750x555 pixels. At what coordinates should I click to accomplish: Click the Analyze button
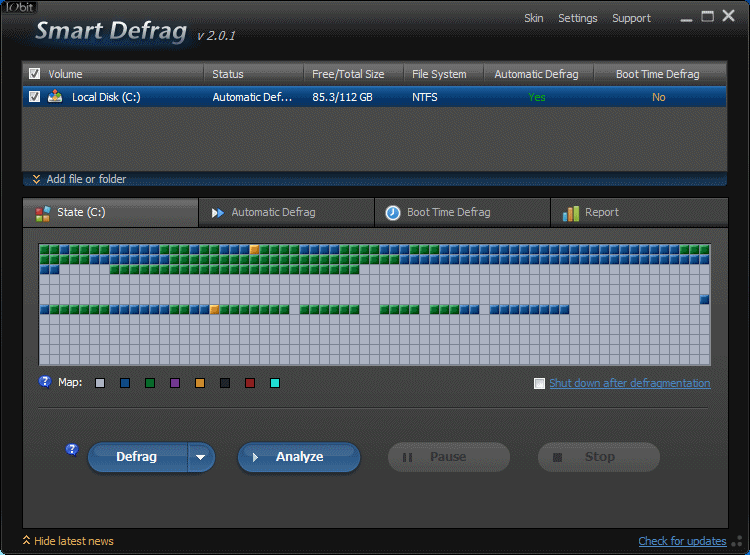point(299,457)
